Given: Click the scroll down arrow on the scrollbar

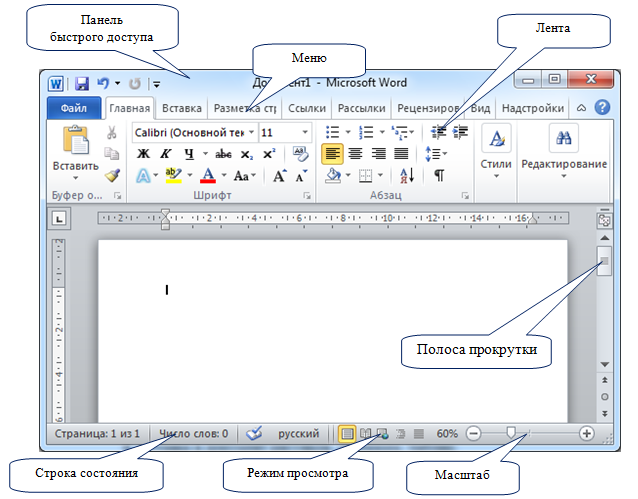Looking at the screenshot, I should click(605, 364).
